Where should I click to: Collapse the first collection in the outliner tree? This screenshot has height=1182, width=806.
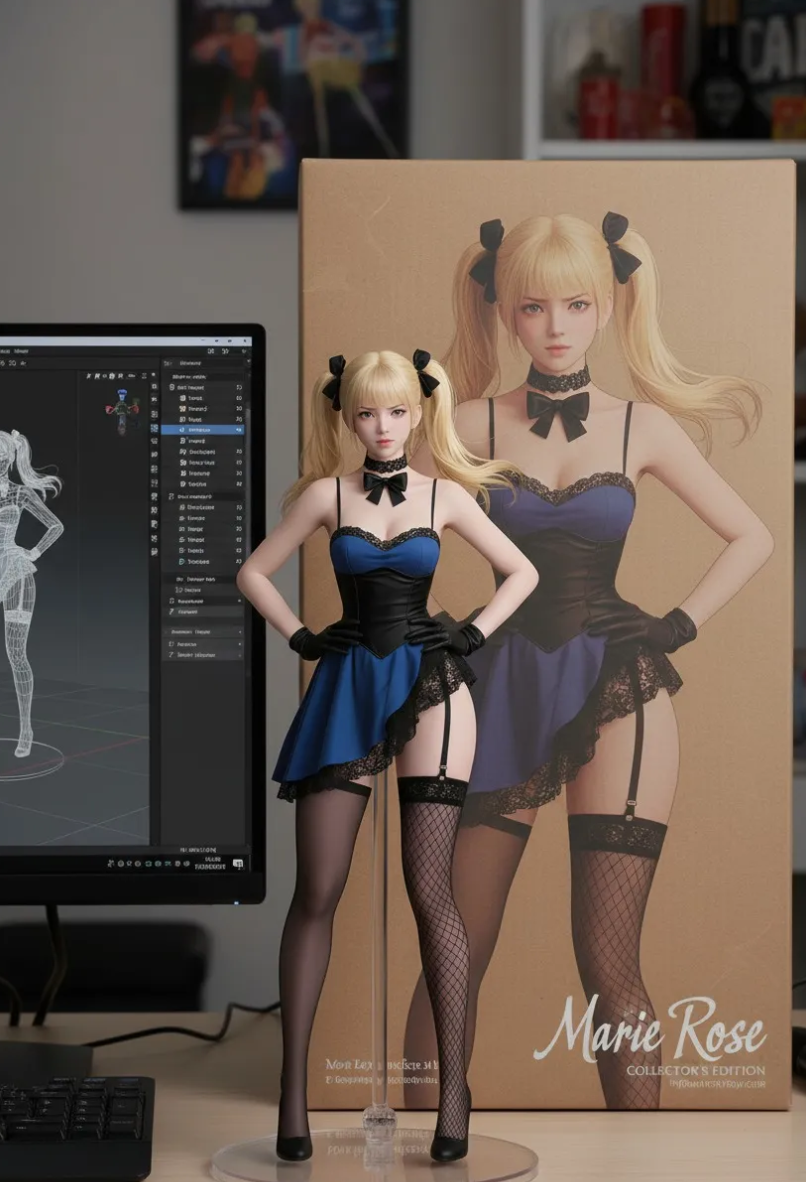point(171,386)
